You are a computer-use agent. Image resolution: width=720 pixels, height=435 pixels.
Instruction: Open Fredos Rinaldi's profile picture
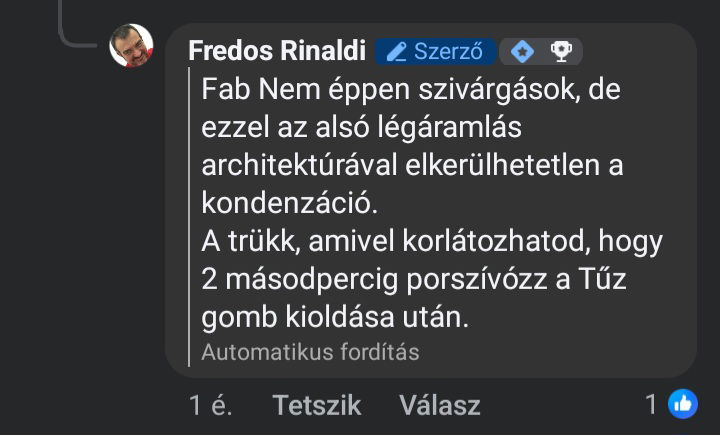click(x=131, y=46)
